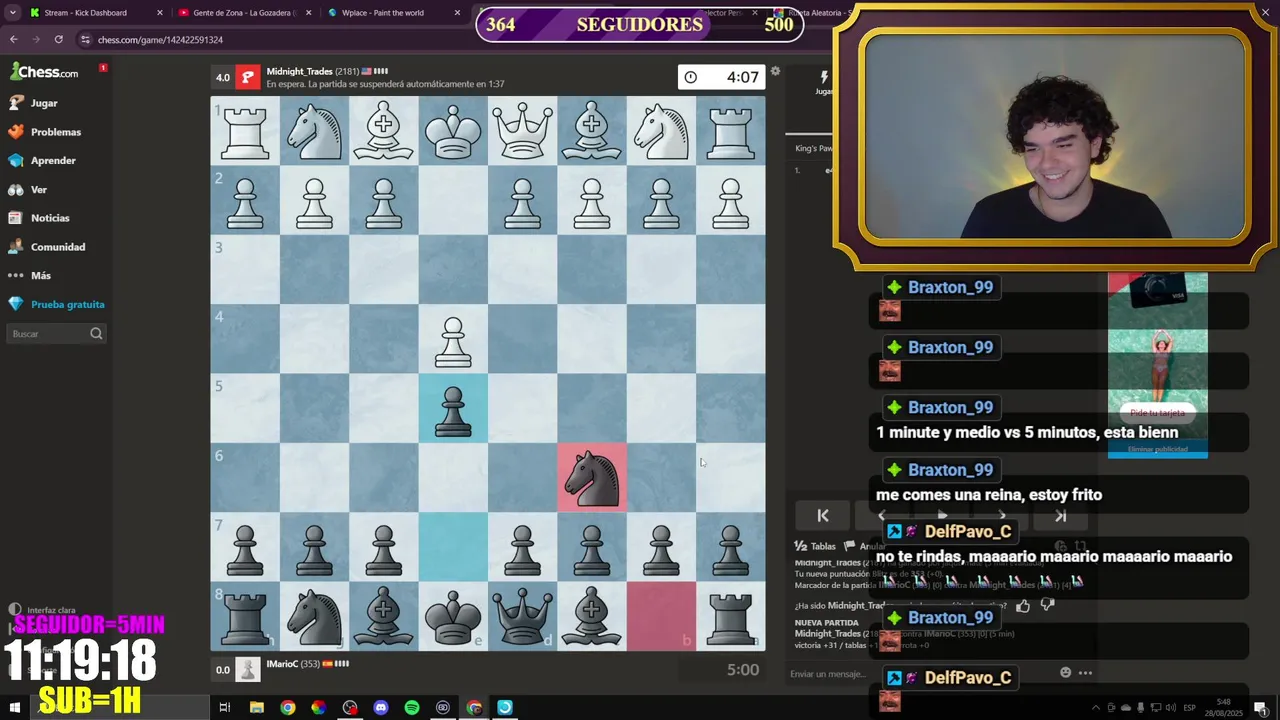This screenshot has width=1280, height=720.
Task: Jump to first move of game
Action: [823, 516]
